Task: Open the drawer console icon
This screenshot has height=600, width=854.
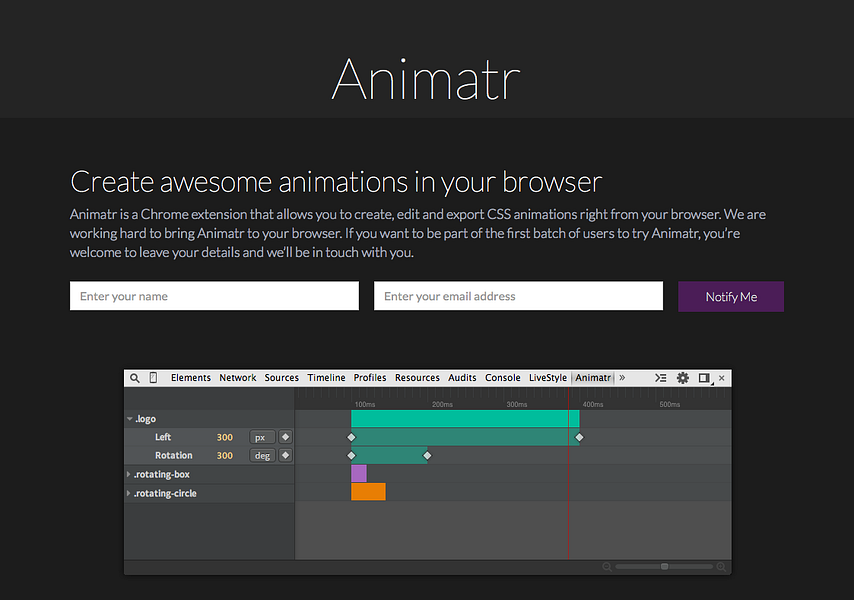Action: [x=661, y=378]
